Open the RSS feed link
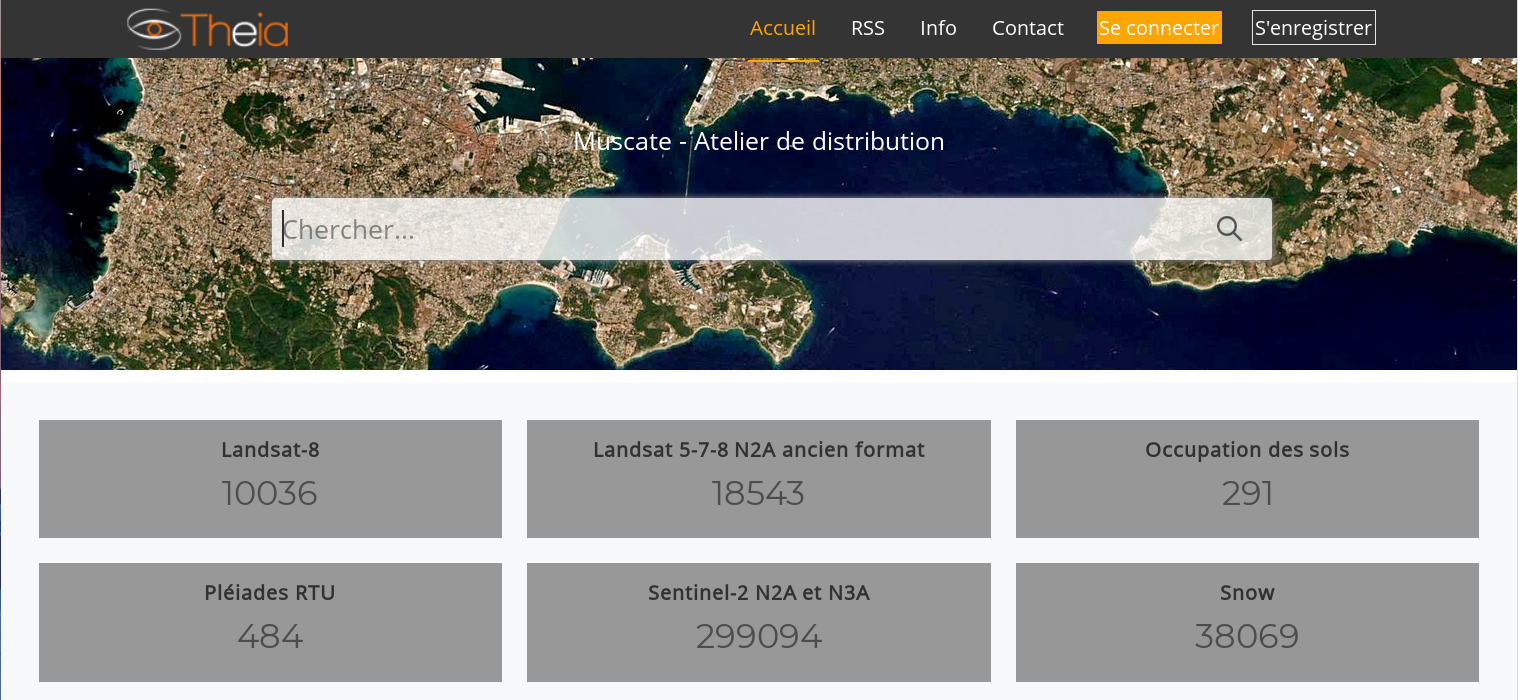This screenshot has height=700, width=1518. pos(868,28)
